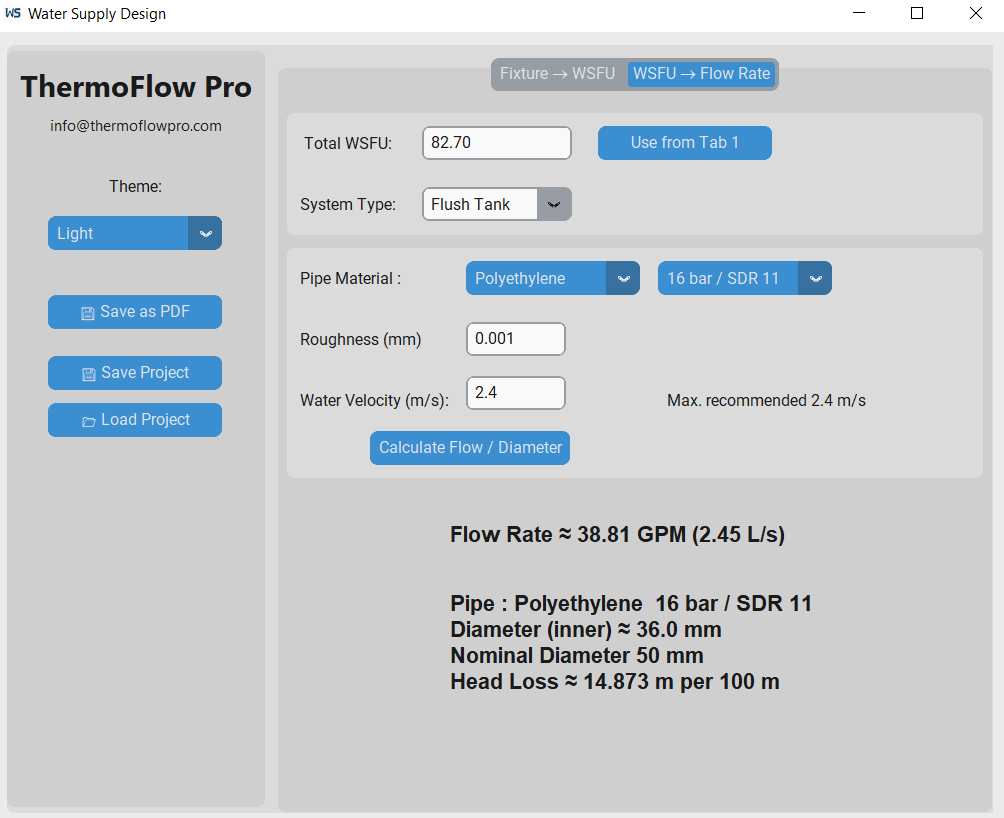Open the Polyethylene pipe material dropdown
The height and width of the screenshot is (818, 1004).
(x=622, y=279)
